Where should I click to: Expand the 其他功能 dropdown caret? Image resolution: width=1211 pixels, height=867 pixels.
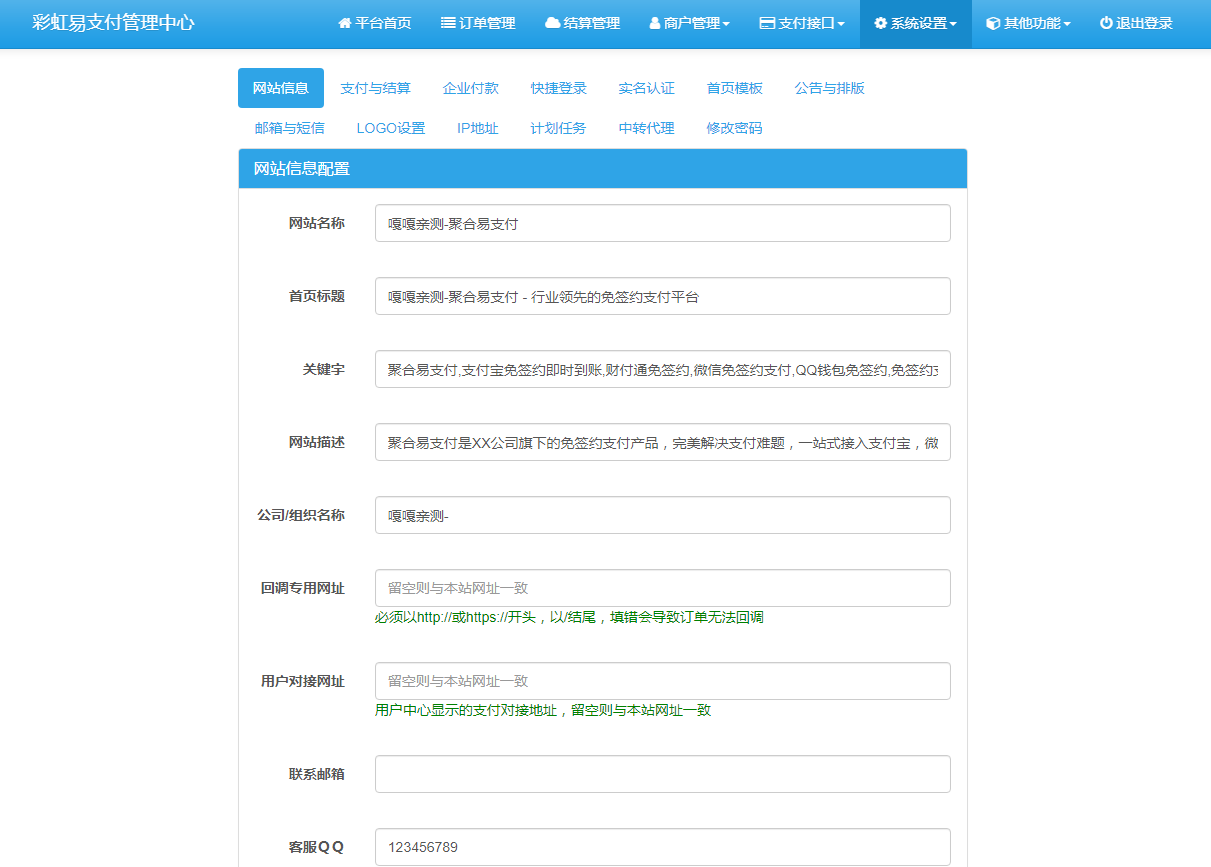[1067, 24]
